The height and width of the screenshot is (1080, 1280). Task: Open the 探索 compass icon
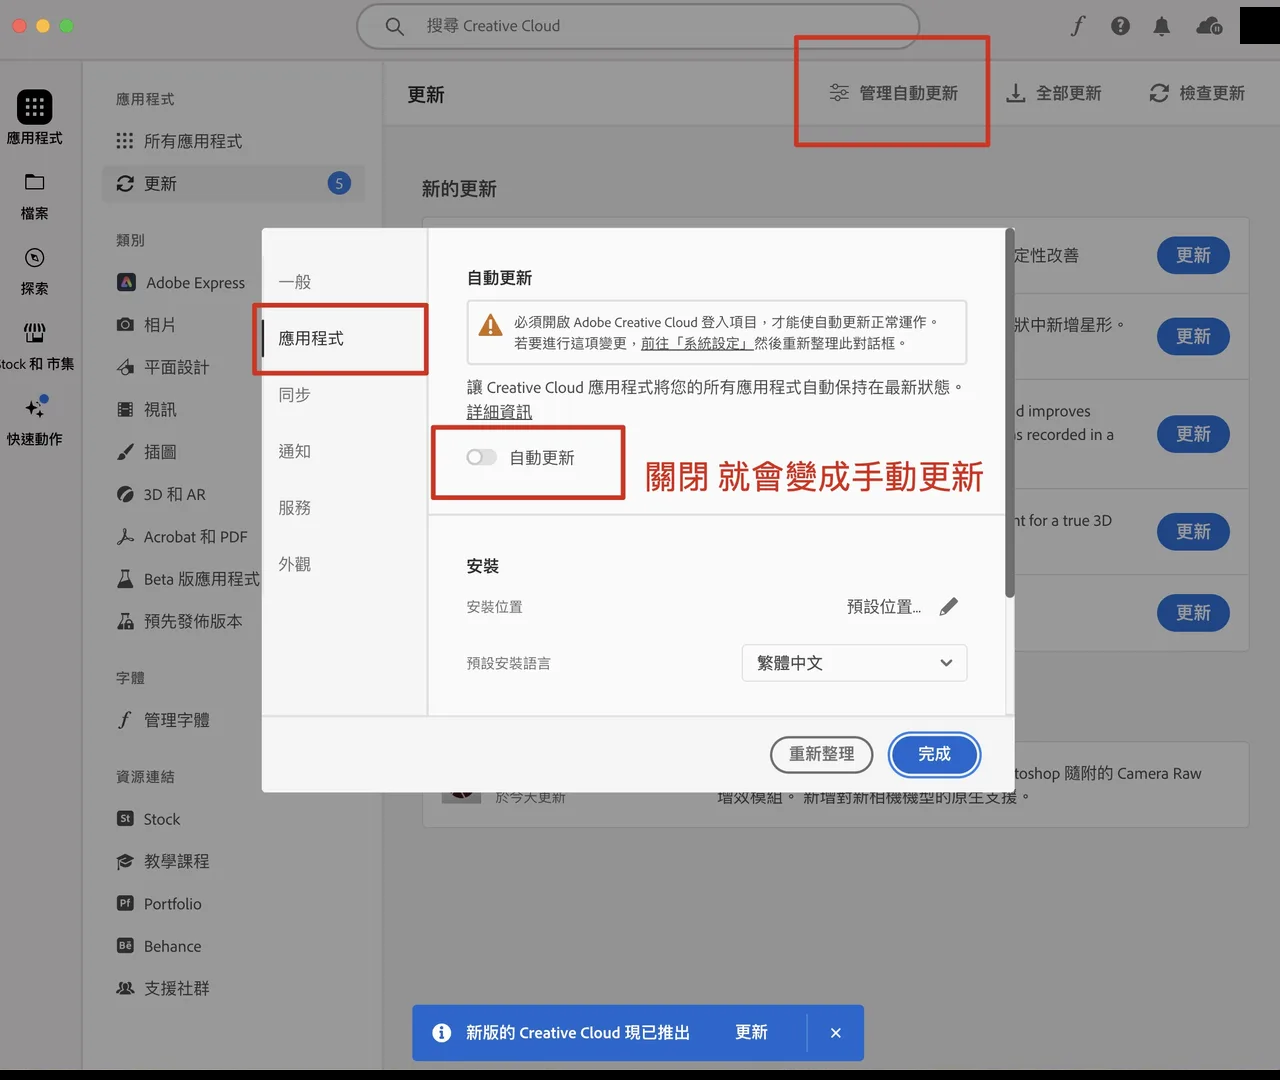[34, 258]
